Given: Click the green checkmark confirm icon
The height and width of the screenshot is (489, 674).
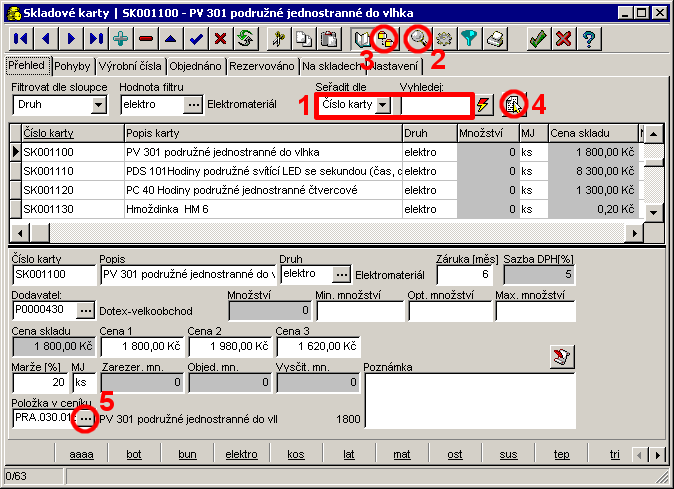Looking at the screenshot, I should click(x=538, y=39).
